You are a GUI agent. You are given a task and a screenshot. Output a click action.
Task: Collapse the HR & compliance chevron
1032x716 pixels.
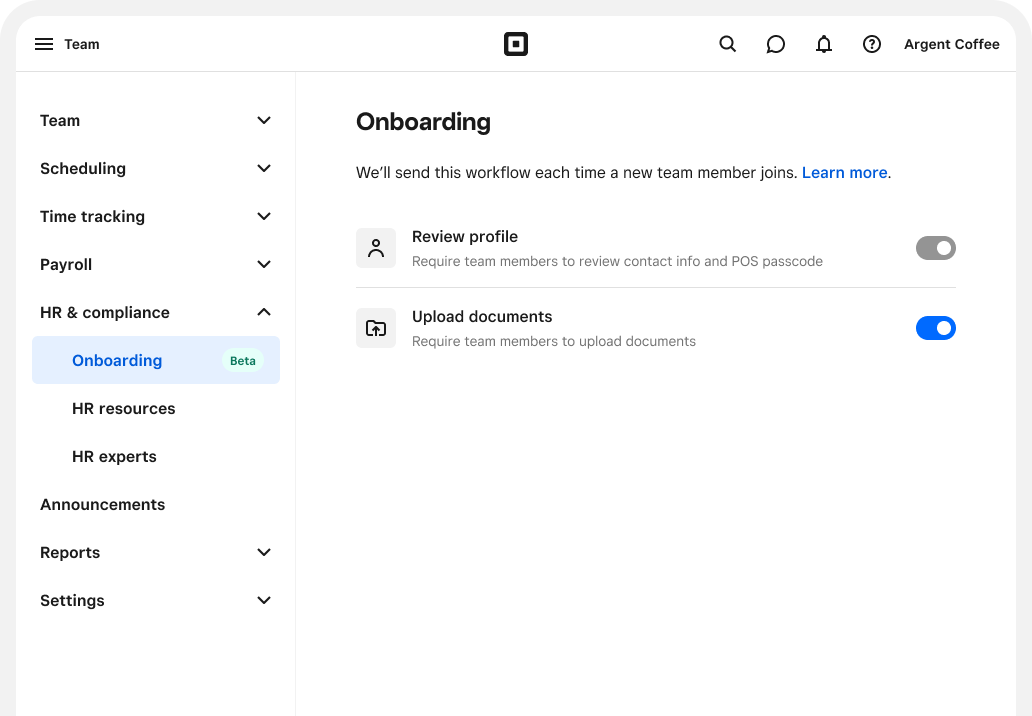264,312
